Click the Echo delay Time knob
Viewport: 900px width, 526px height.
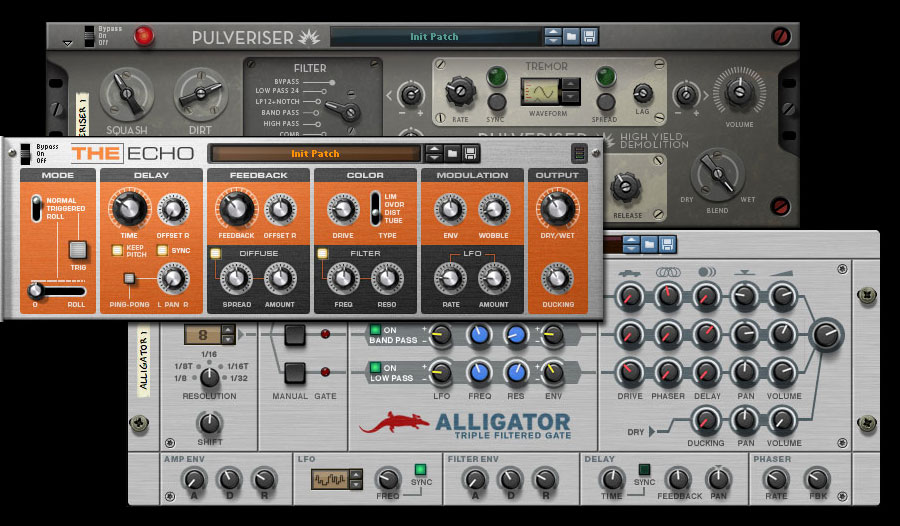click(x=129, y=208)
